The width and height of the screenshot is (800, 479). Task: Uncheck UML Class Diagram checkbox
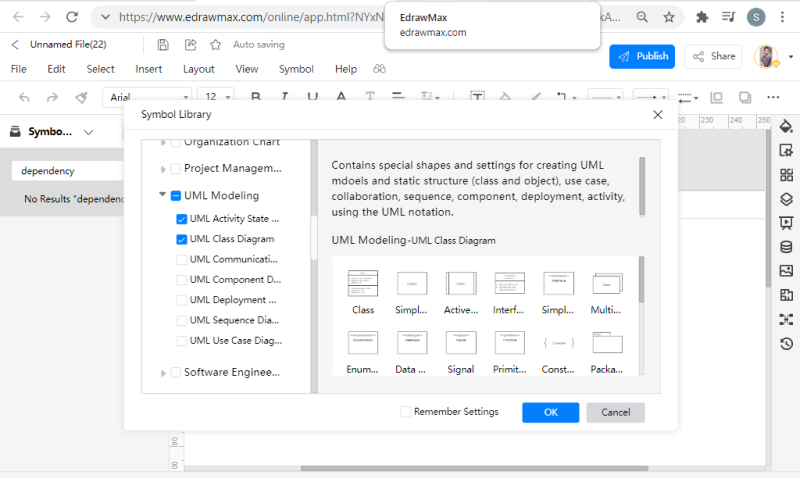pyautogui.click(x=181, y=239)
